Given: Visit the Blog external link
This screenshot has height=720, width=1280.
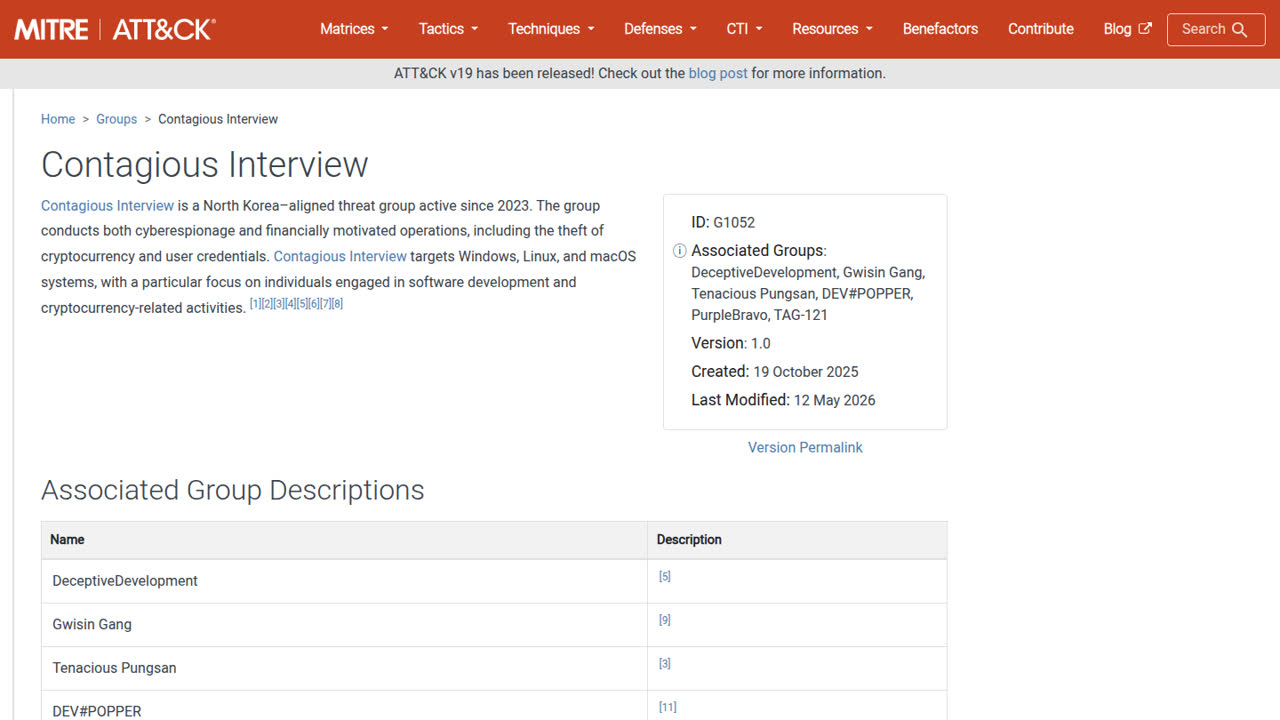Looking at the screenshot, I should pos(1127,29).
